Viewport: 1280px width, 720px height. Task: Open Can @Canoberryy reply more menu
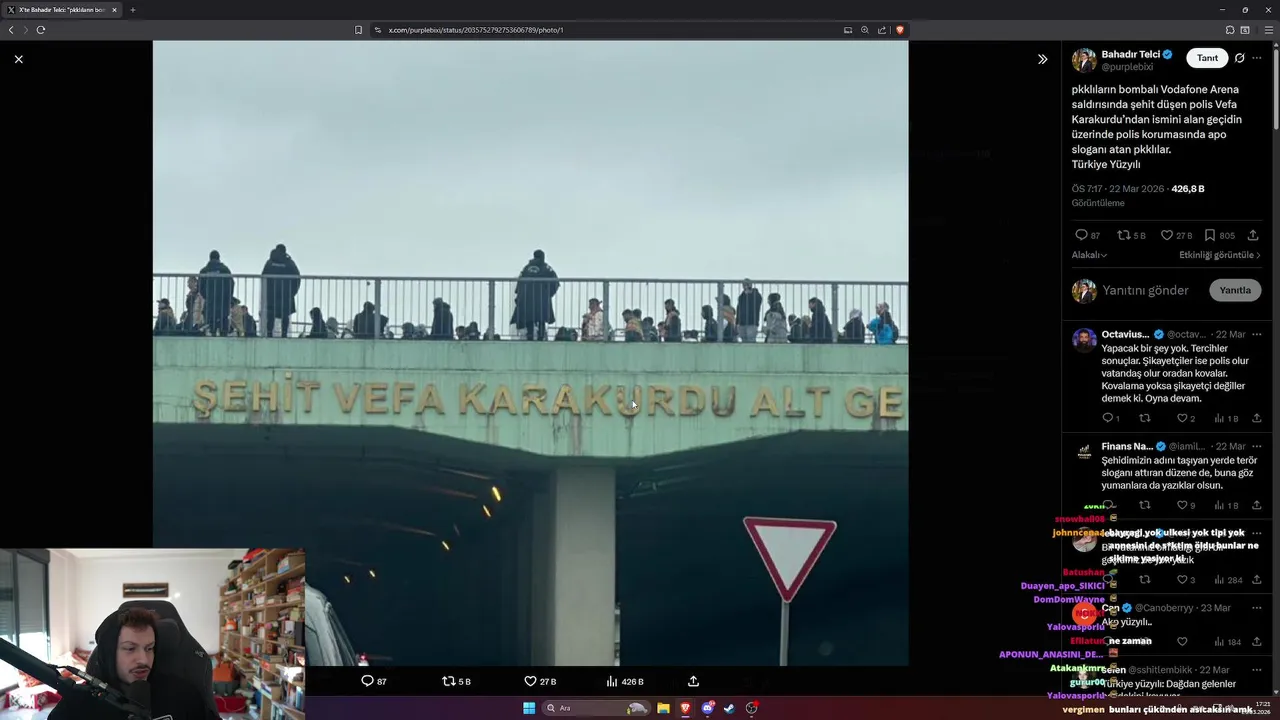coord(1257,607)
